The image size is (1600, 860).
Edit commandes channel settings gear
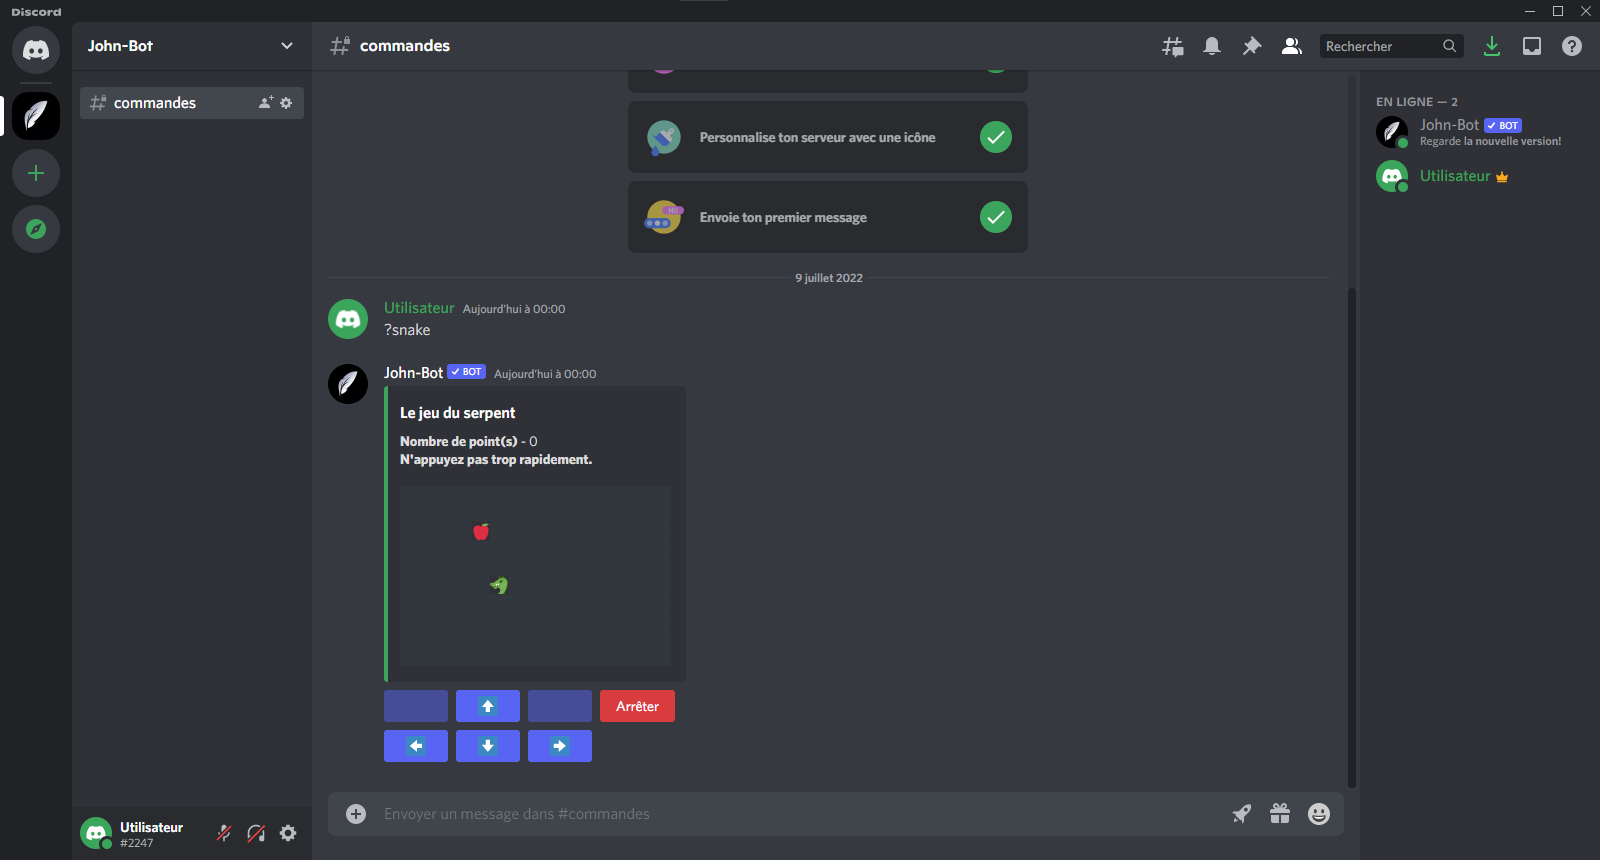[x=286, y=103]
